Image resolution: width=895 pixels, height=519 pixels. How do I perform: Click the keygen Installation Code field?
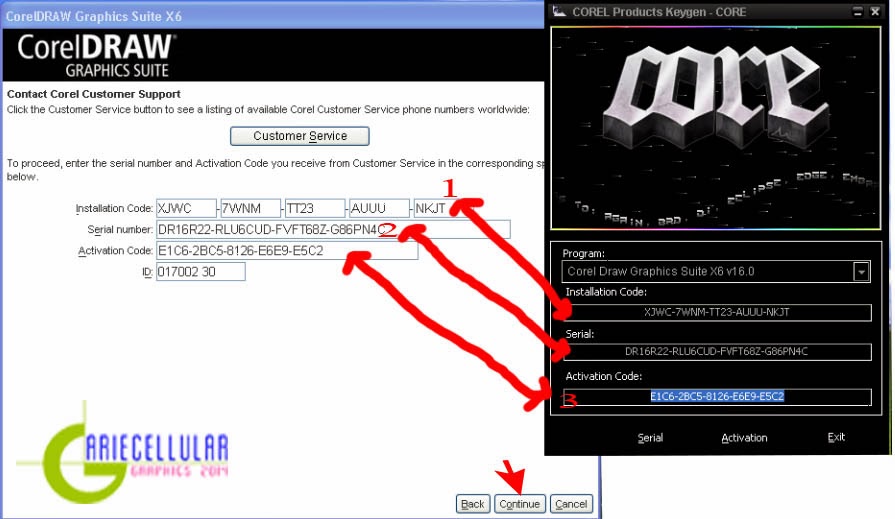717,312
